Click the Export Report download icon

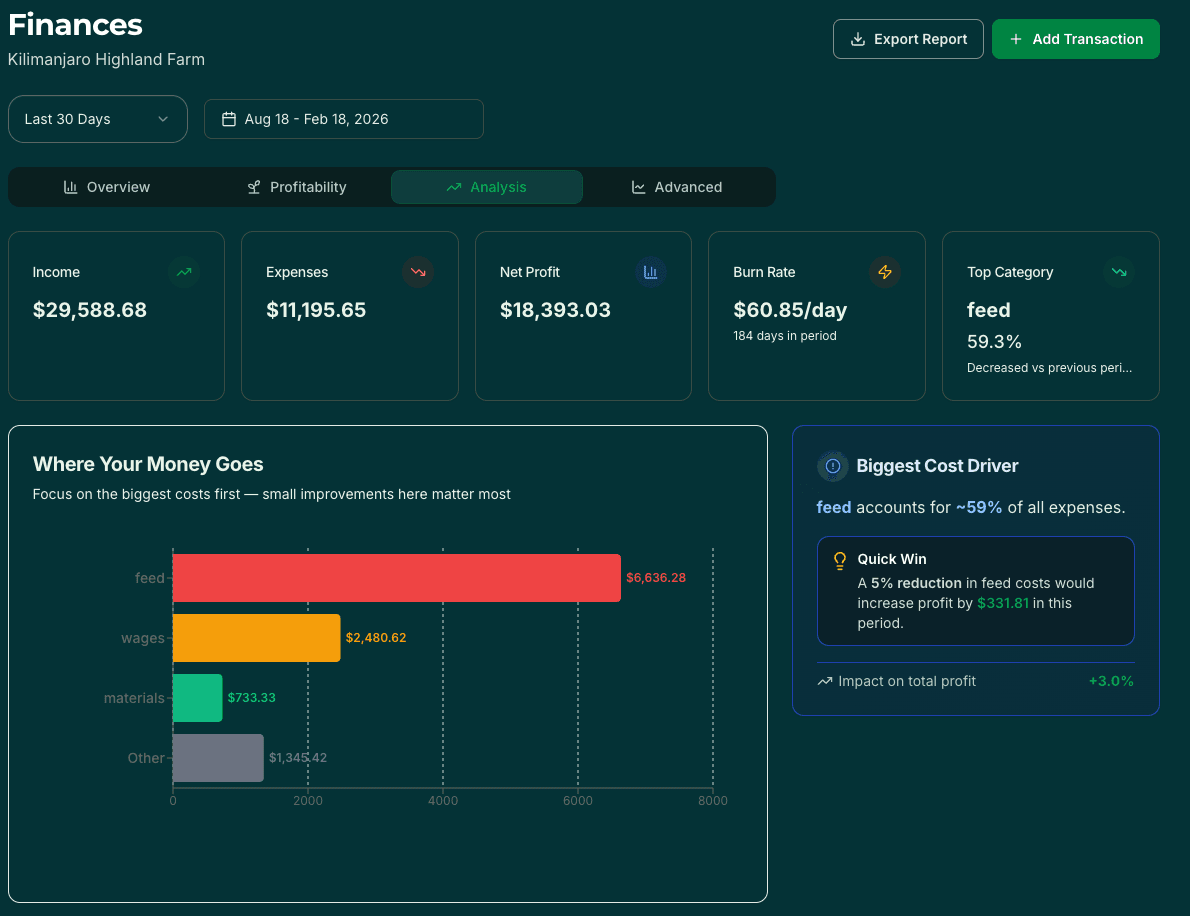[x=857, y=39]
